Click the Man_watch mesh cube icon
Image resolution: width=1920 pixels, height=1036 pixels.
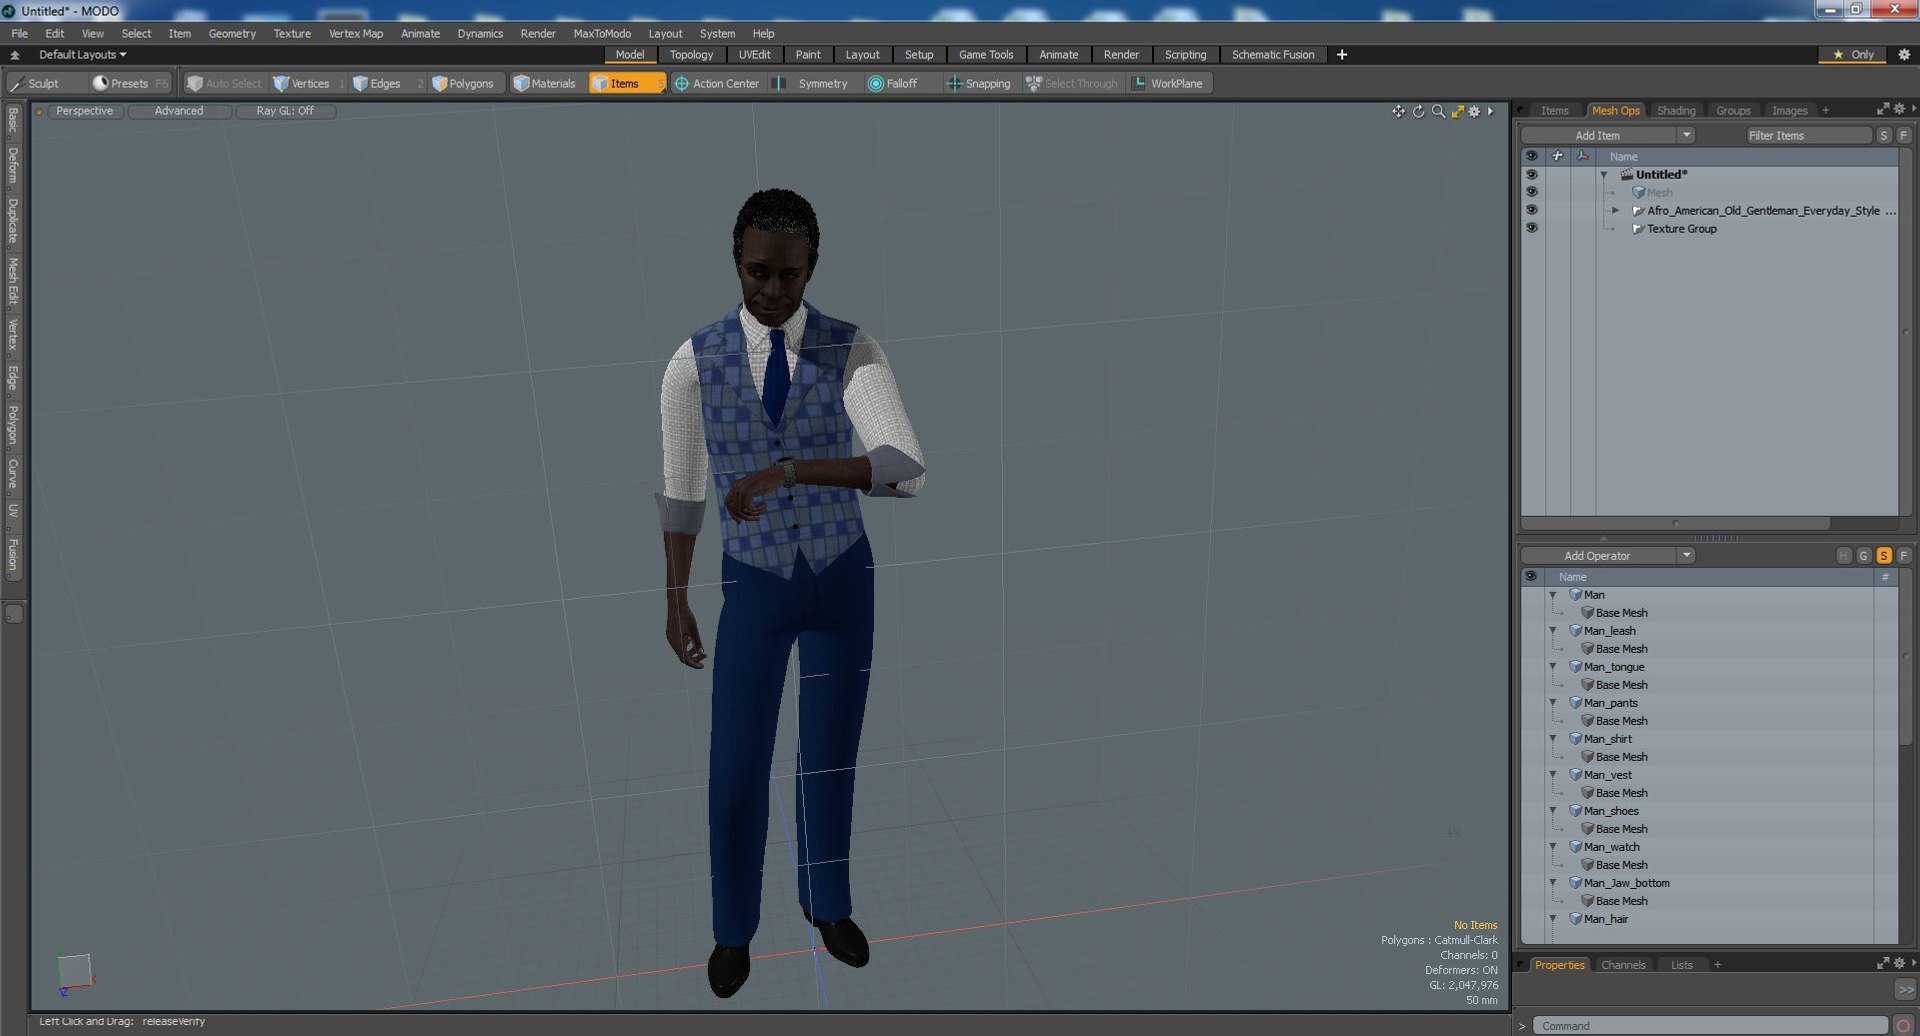pos(1575,847)
